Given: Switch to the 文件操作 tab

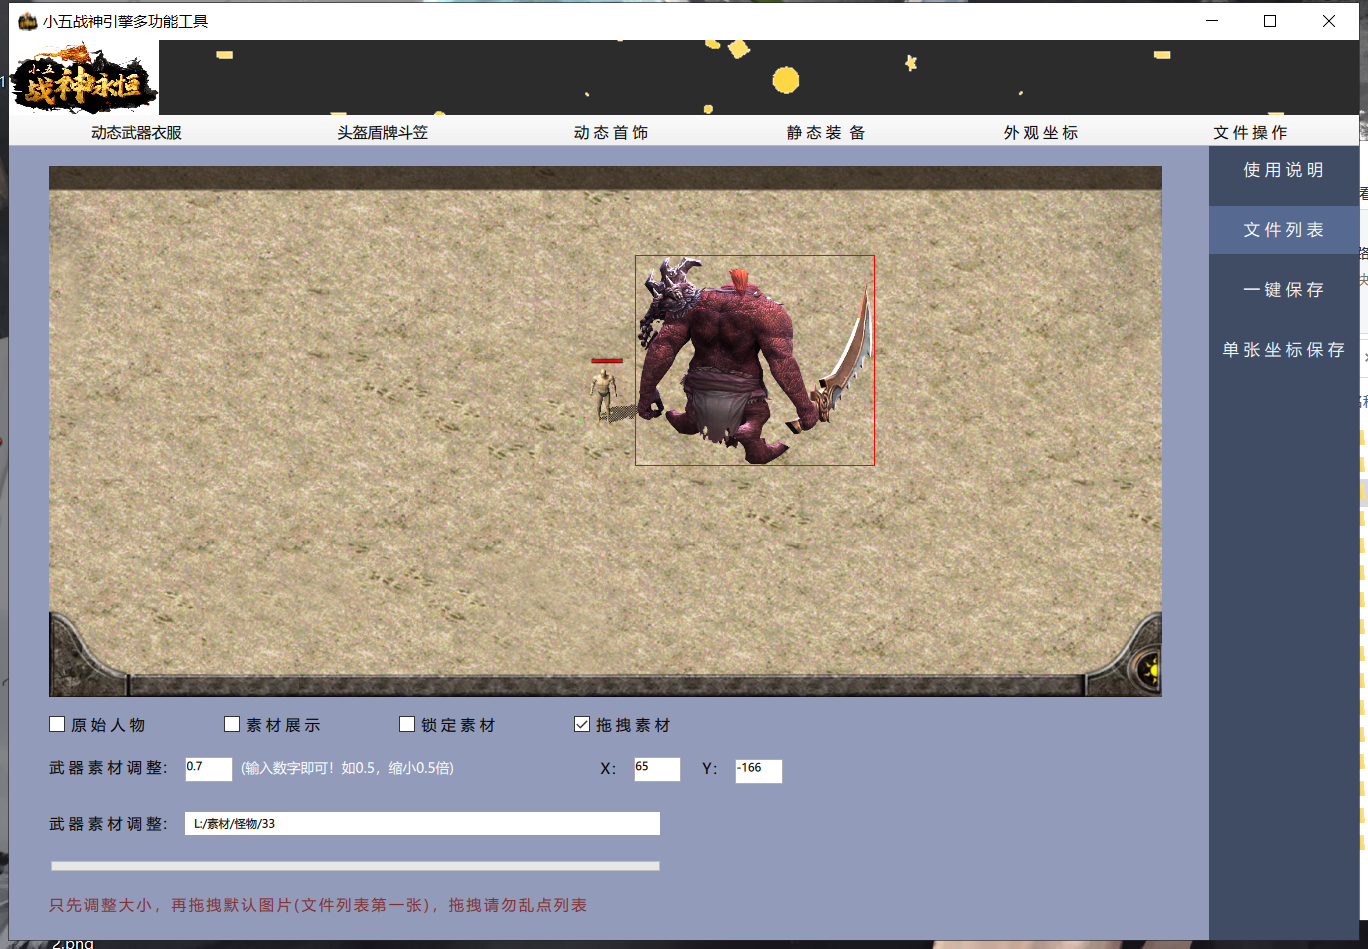Looking at the screenshot, I should 1250,132.
